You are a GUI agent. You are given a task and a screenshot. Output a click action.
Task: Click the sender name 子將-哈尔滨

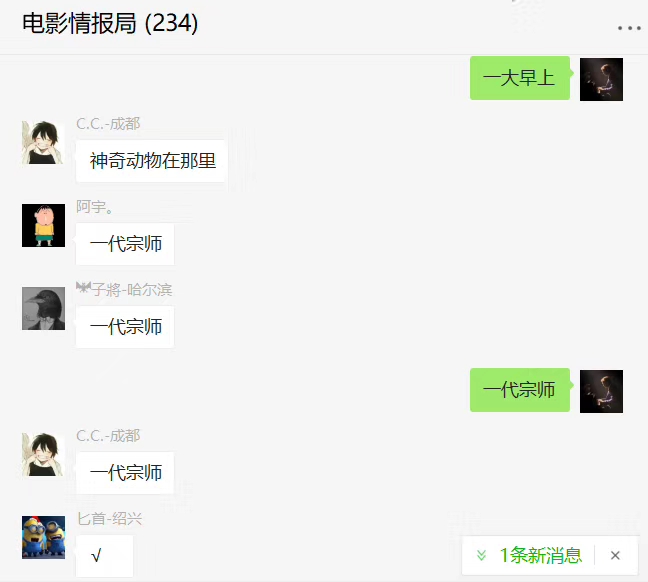pyautogui.click(x=124, y=289)
